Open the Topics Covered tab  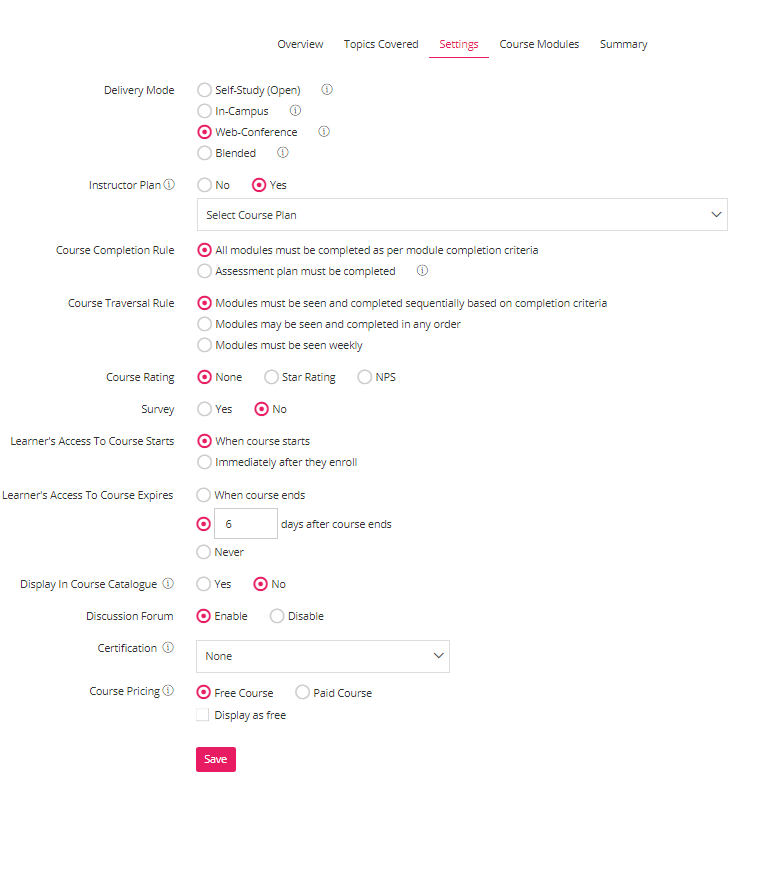(x=381, y=44)
